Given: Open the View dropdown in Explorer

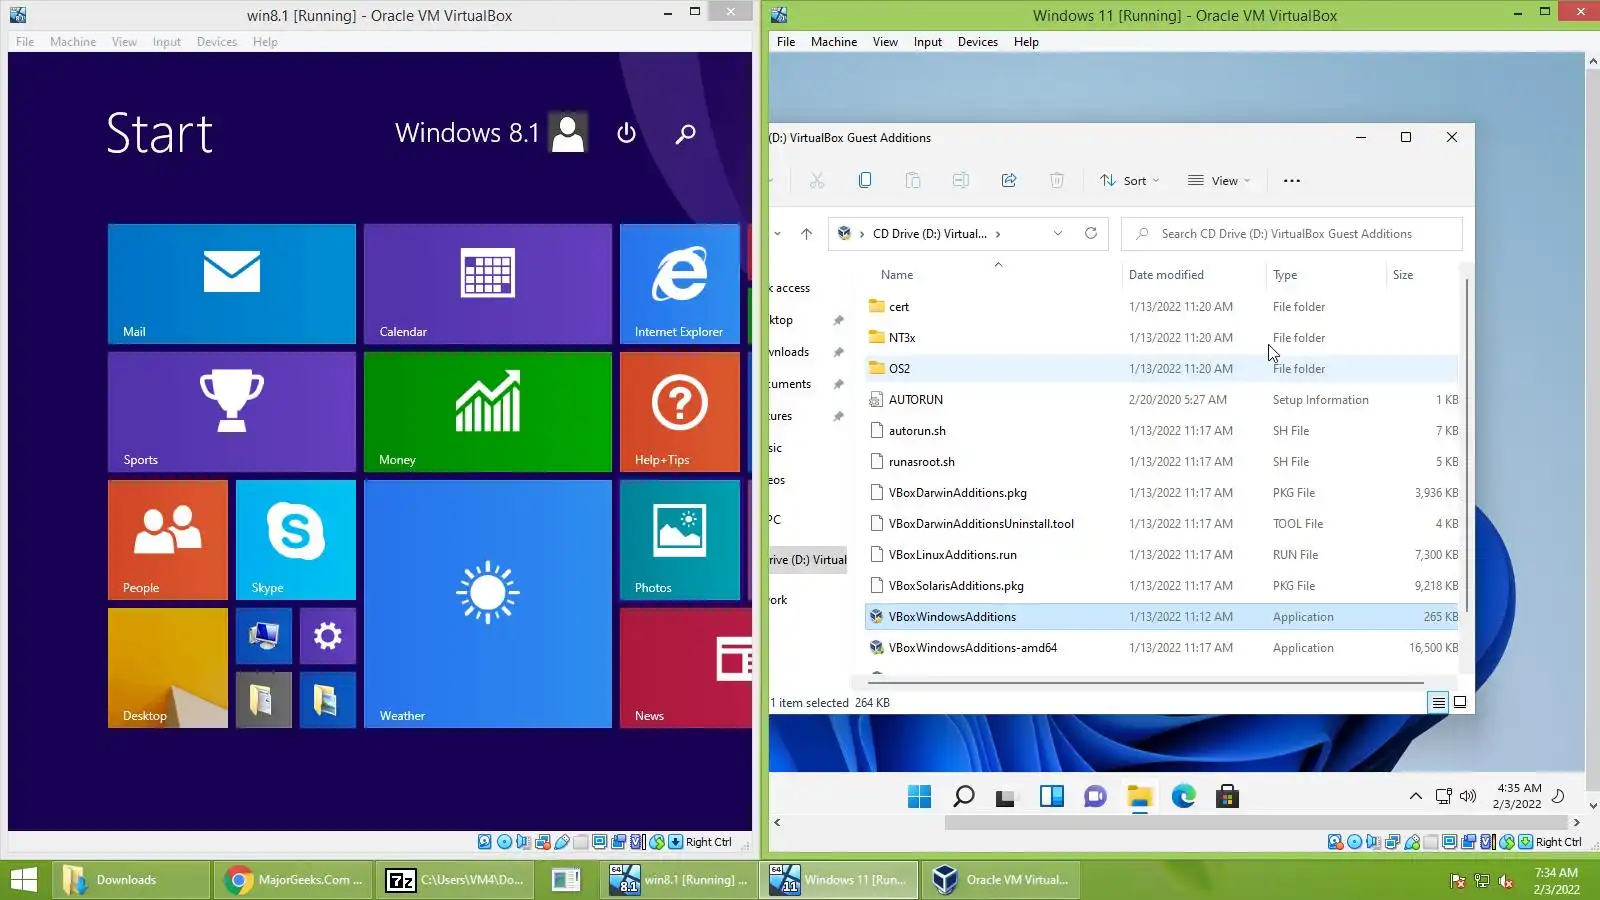Looking at the screenshot, I should coord(1219,181).
